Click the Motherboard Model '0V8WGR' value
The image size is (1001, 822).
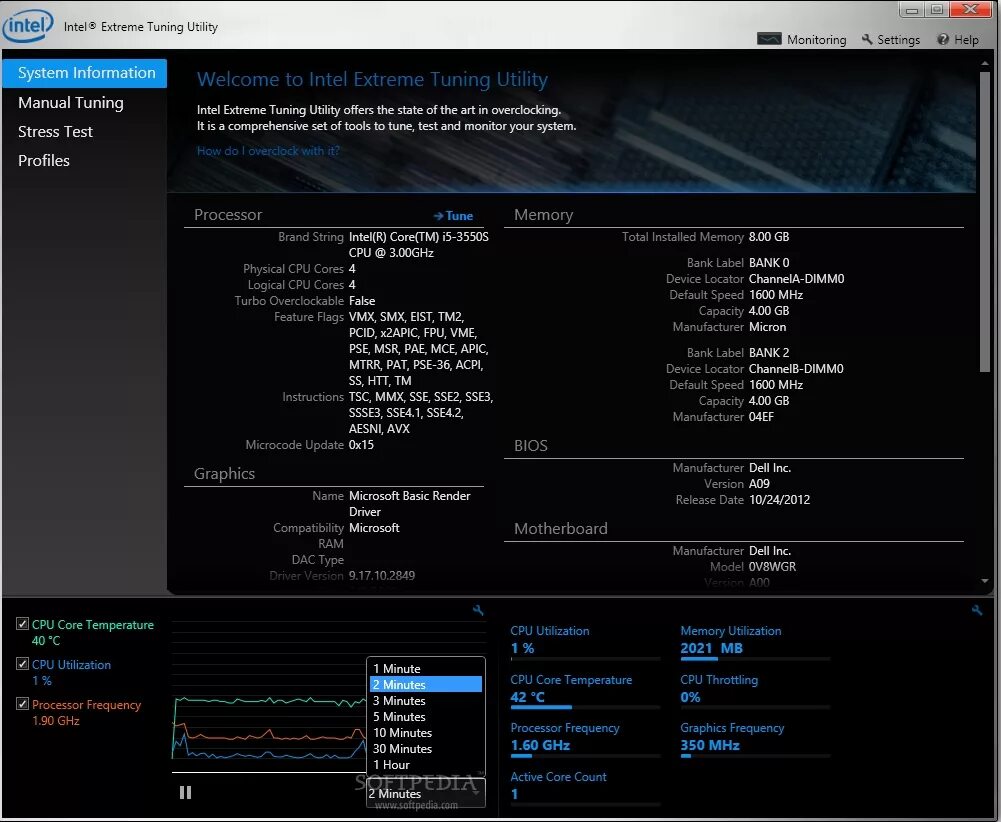(772, 567)
